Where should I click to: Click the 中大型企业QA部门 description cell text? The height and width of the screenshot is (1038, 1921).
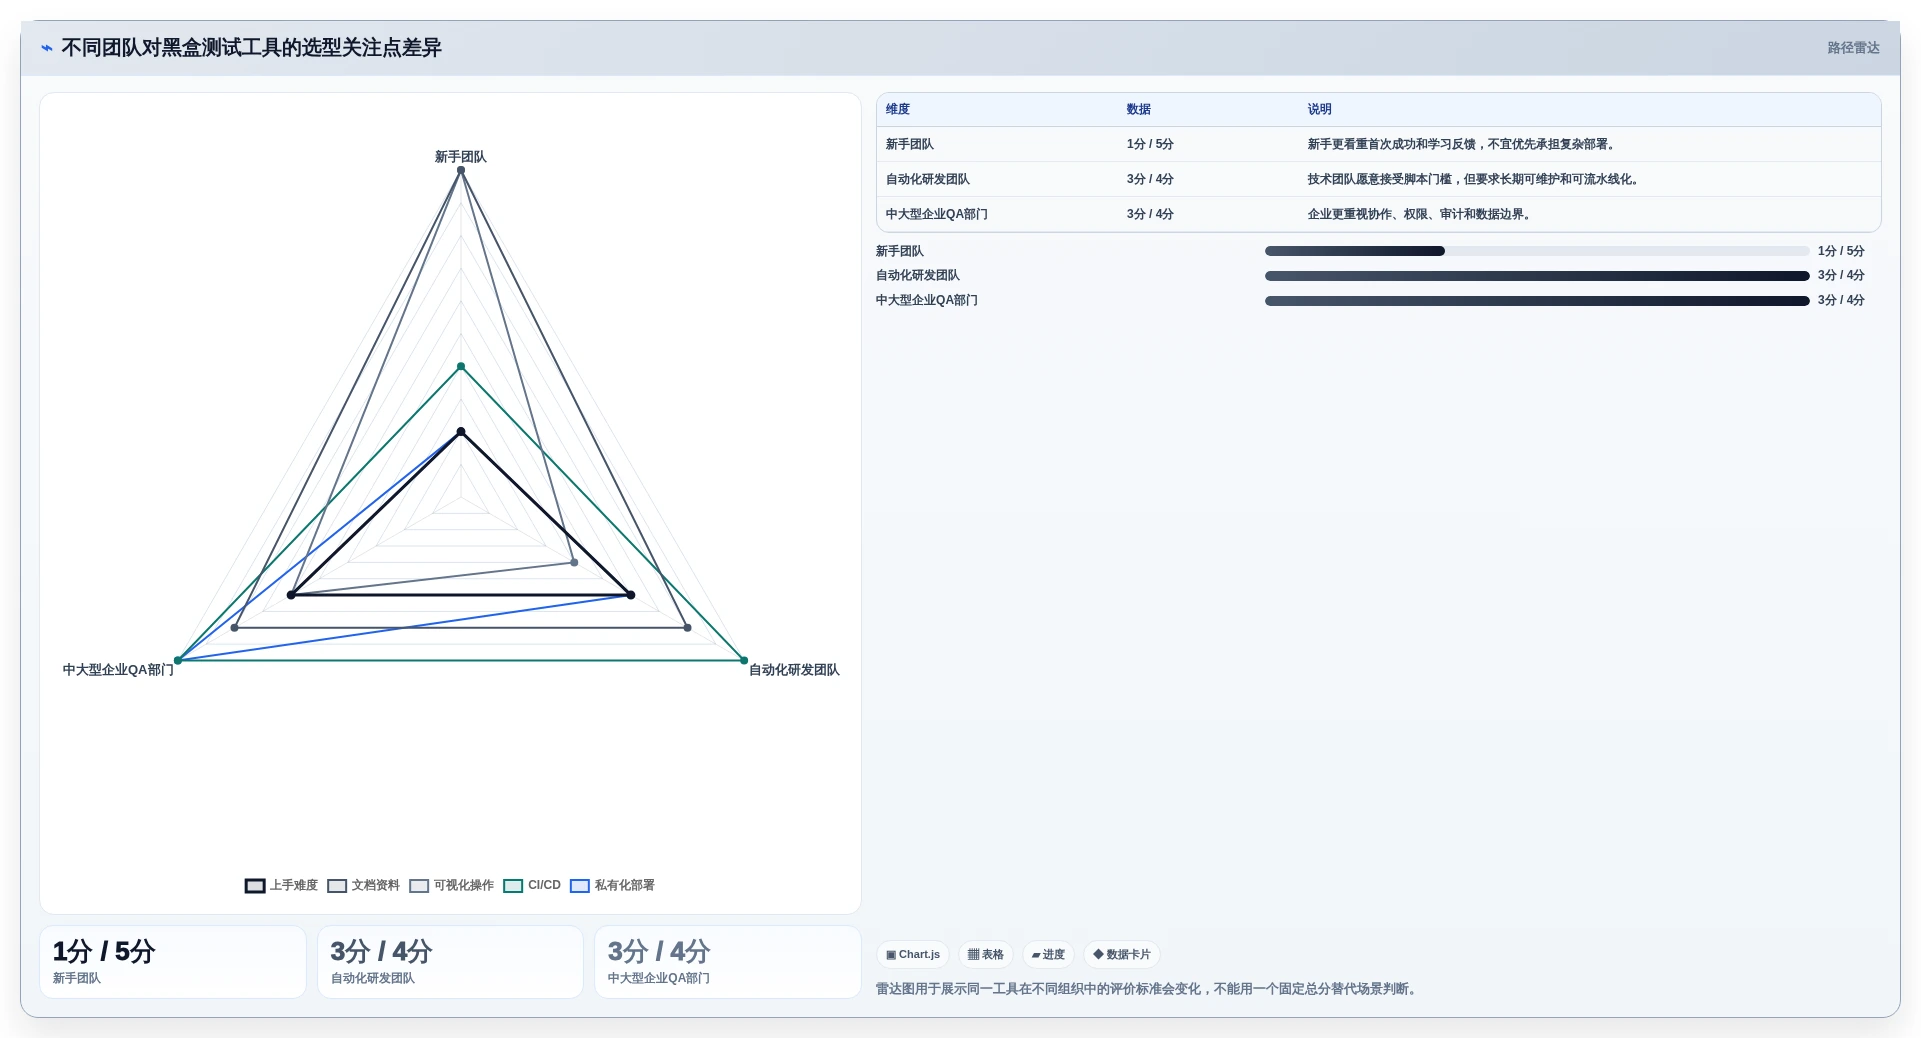tap(1421, 215)
